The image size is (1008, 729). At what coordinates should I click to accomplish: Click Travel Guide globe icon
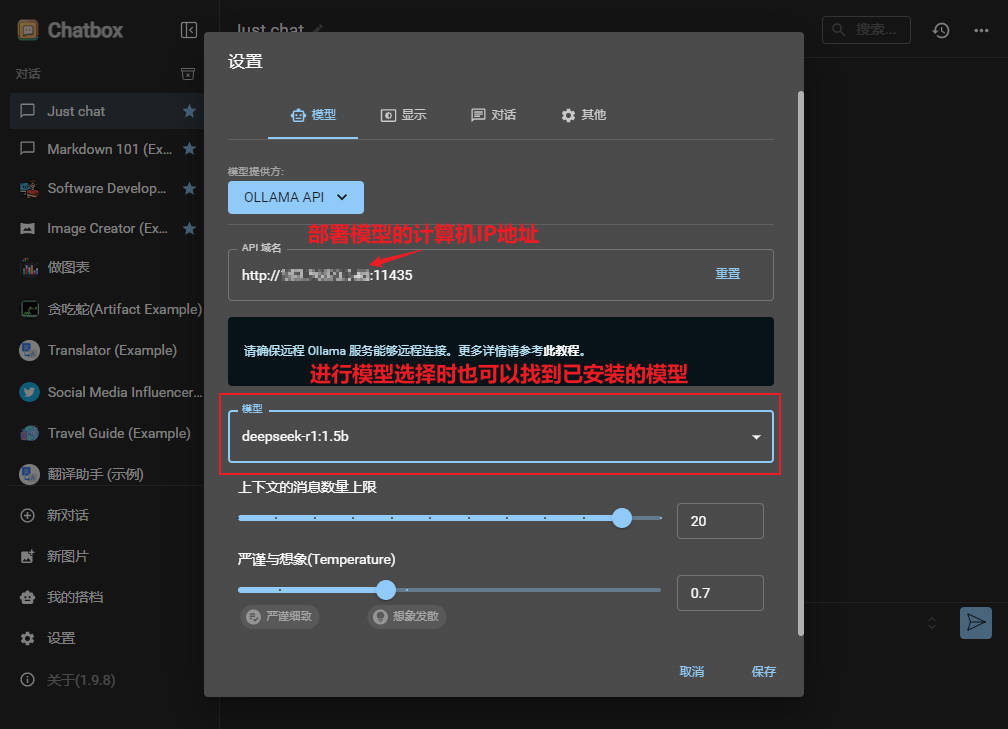pos(30,433)
